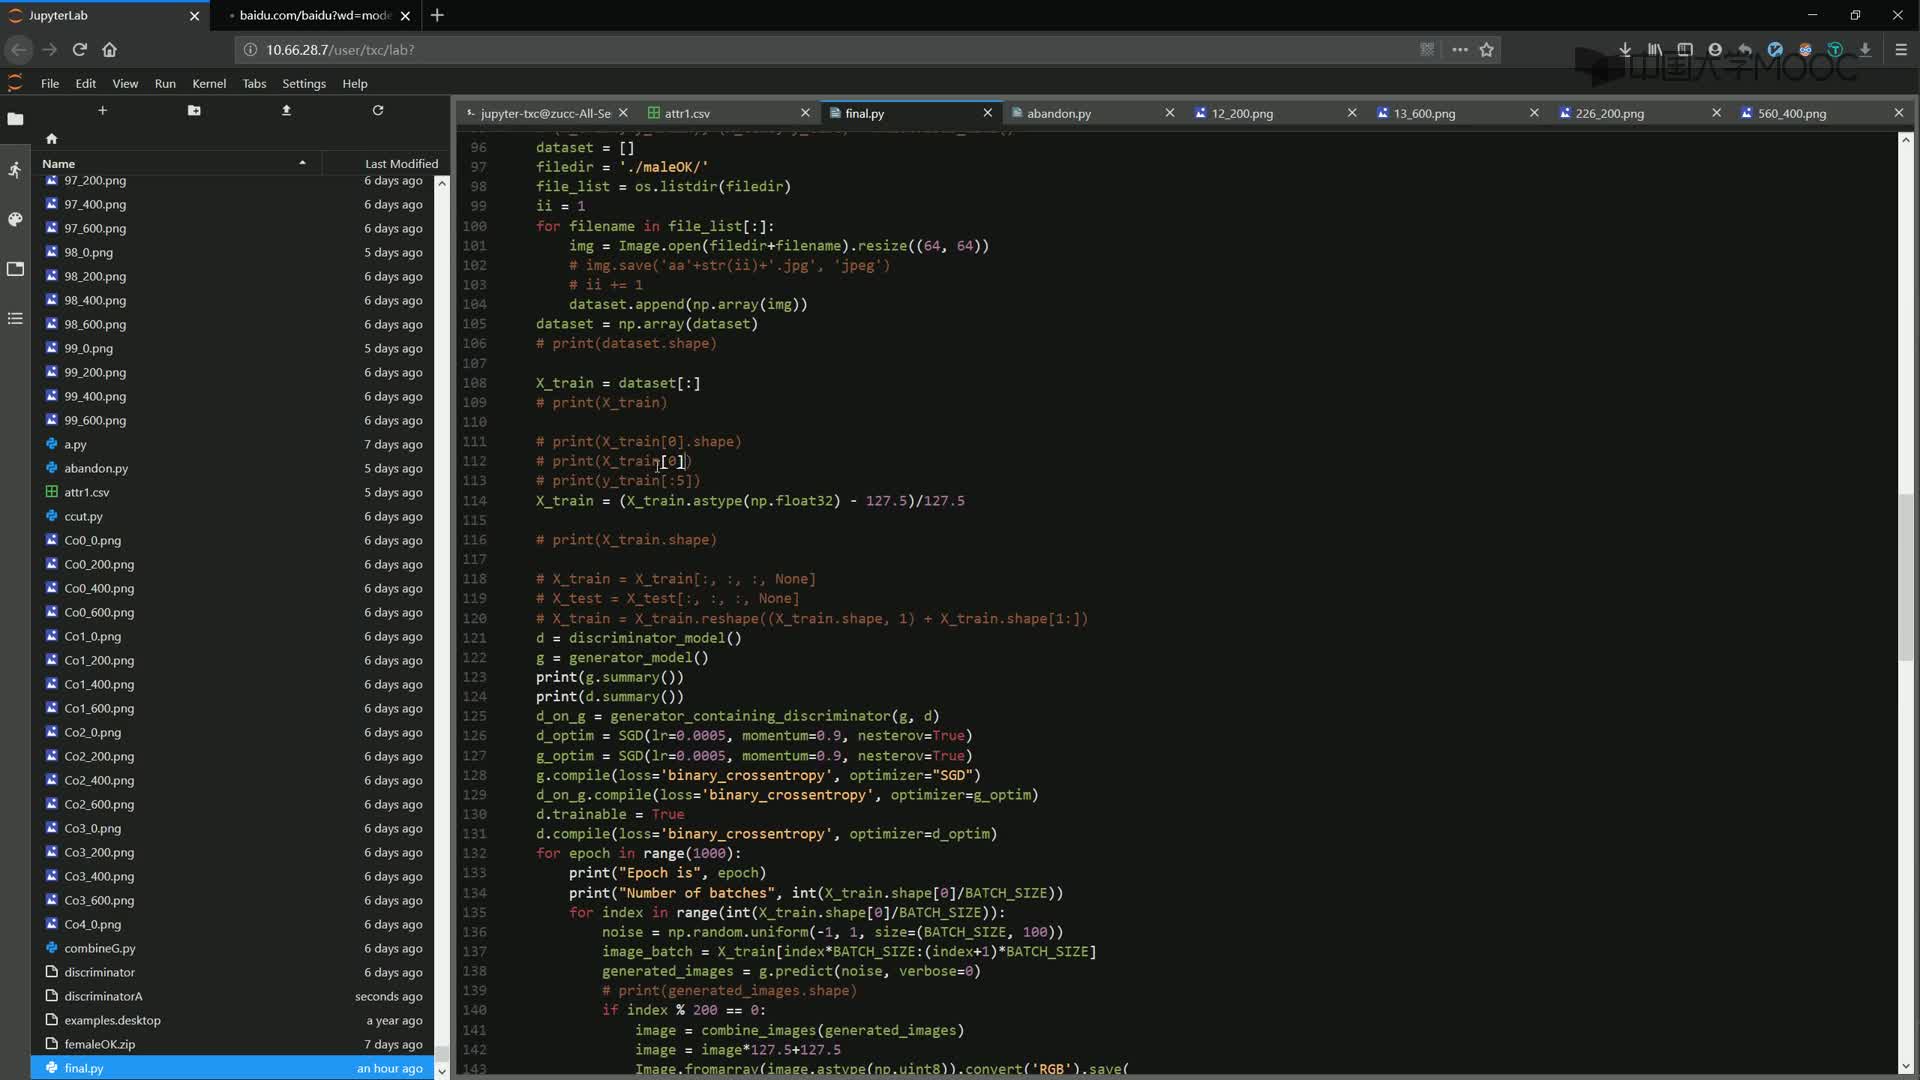Open the Settings menu

(x=304, y=84)
